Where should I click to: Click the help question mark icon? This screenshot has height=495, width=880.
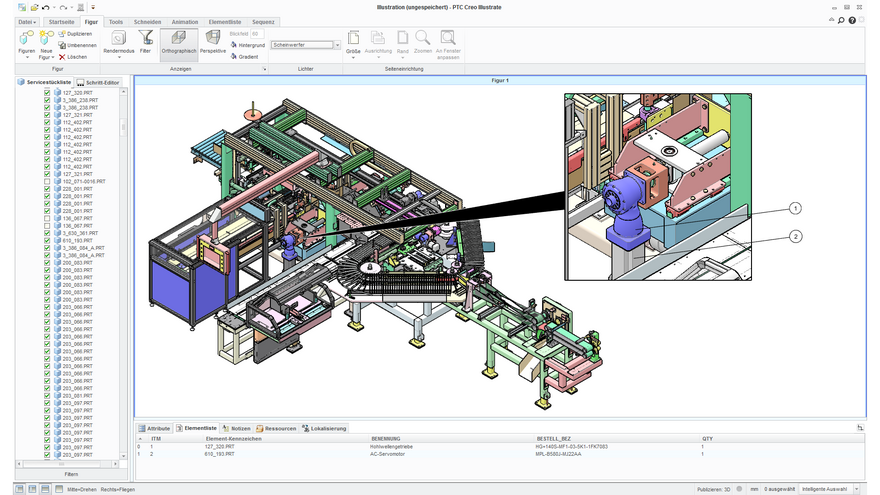coord(852,20)
